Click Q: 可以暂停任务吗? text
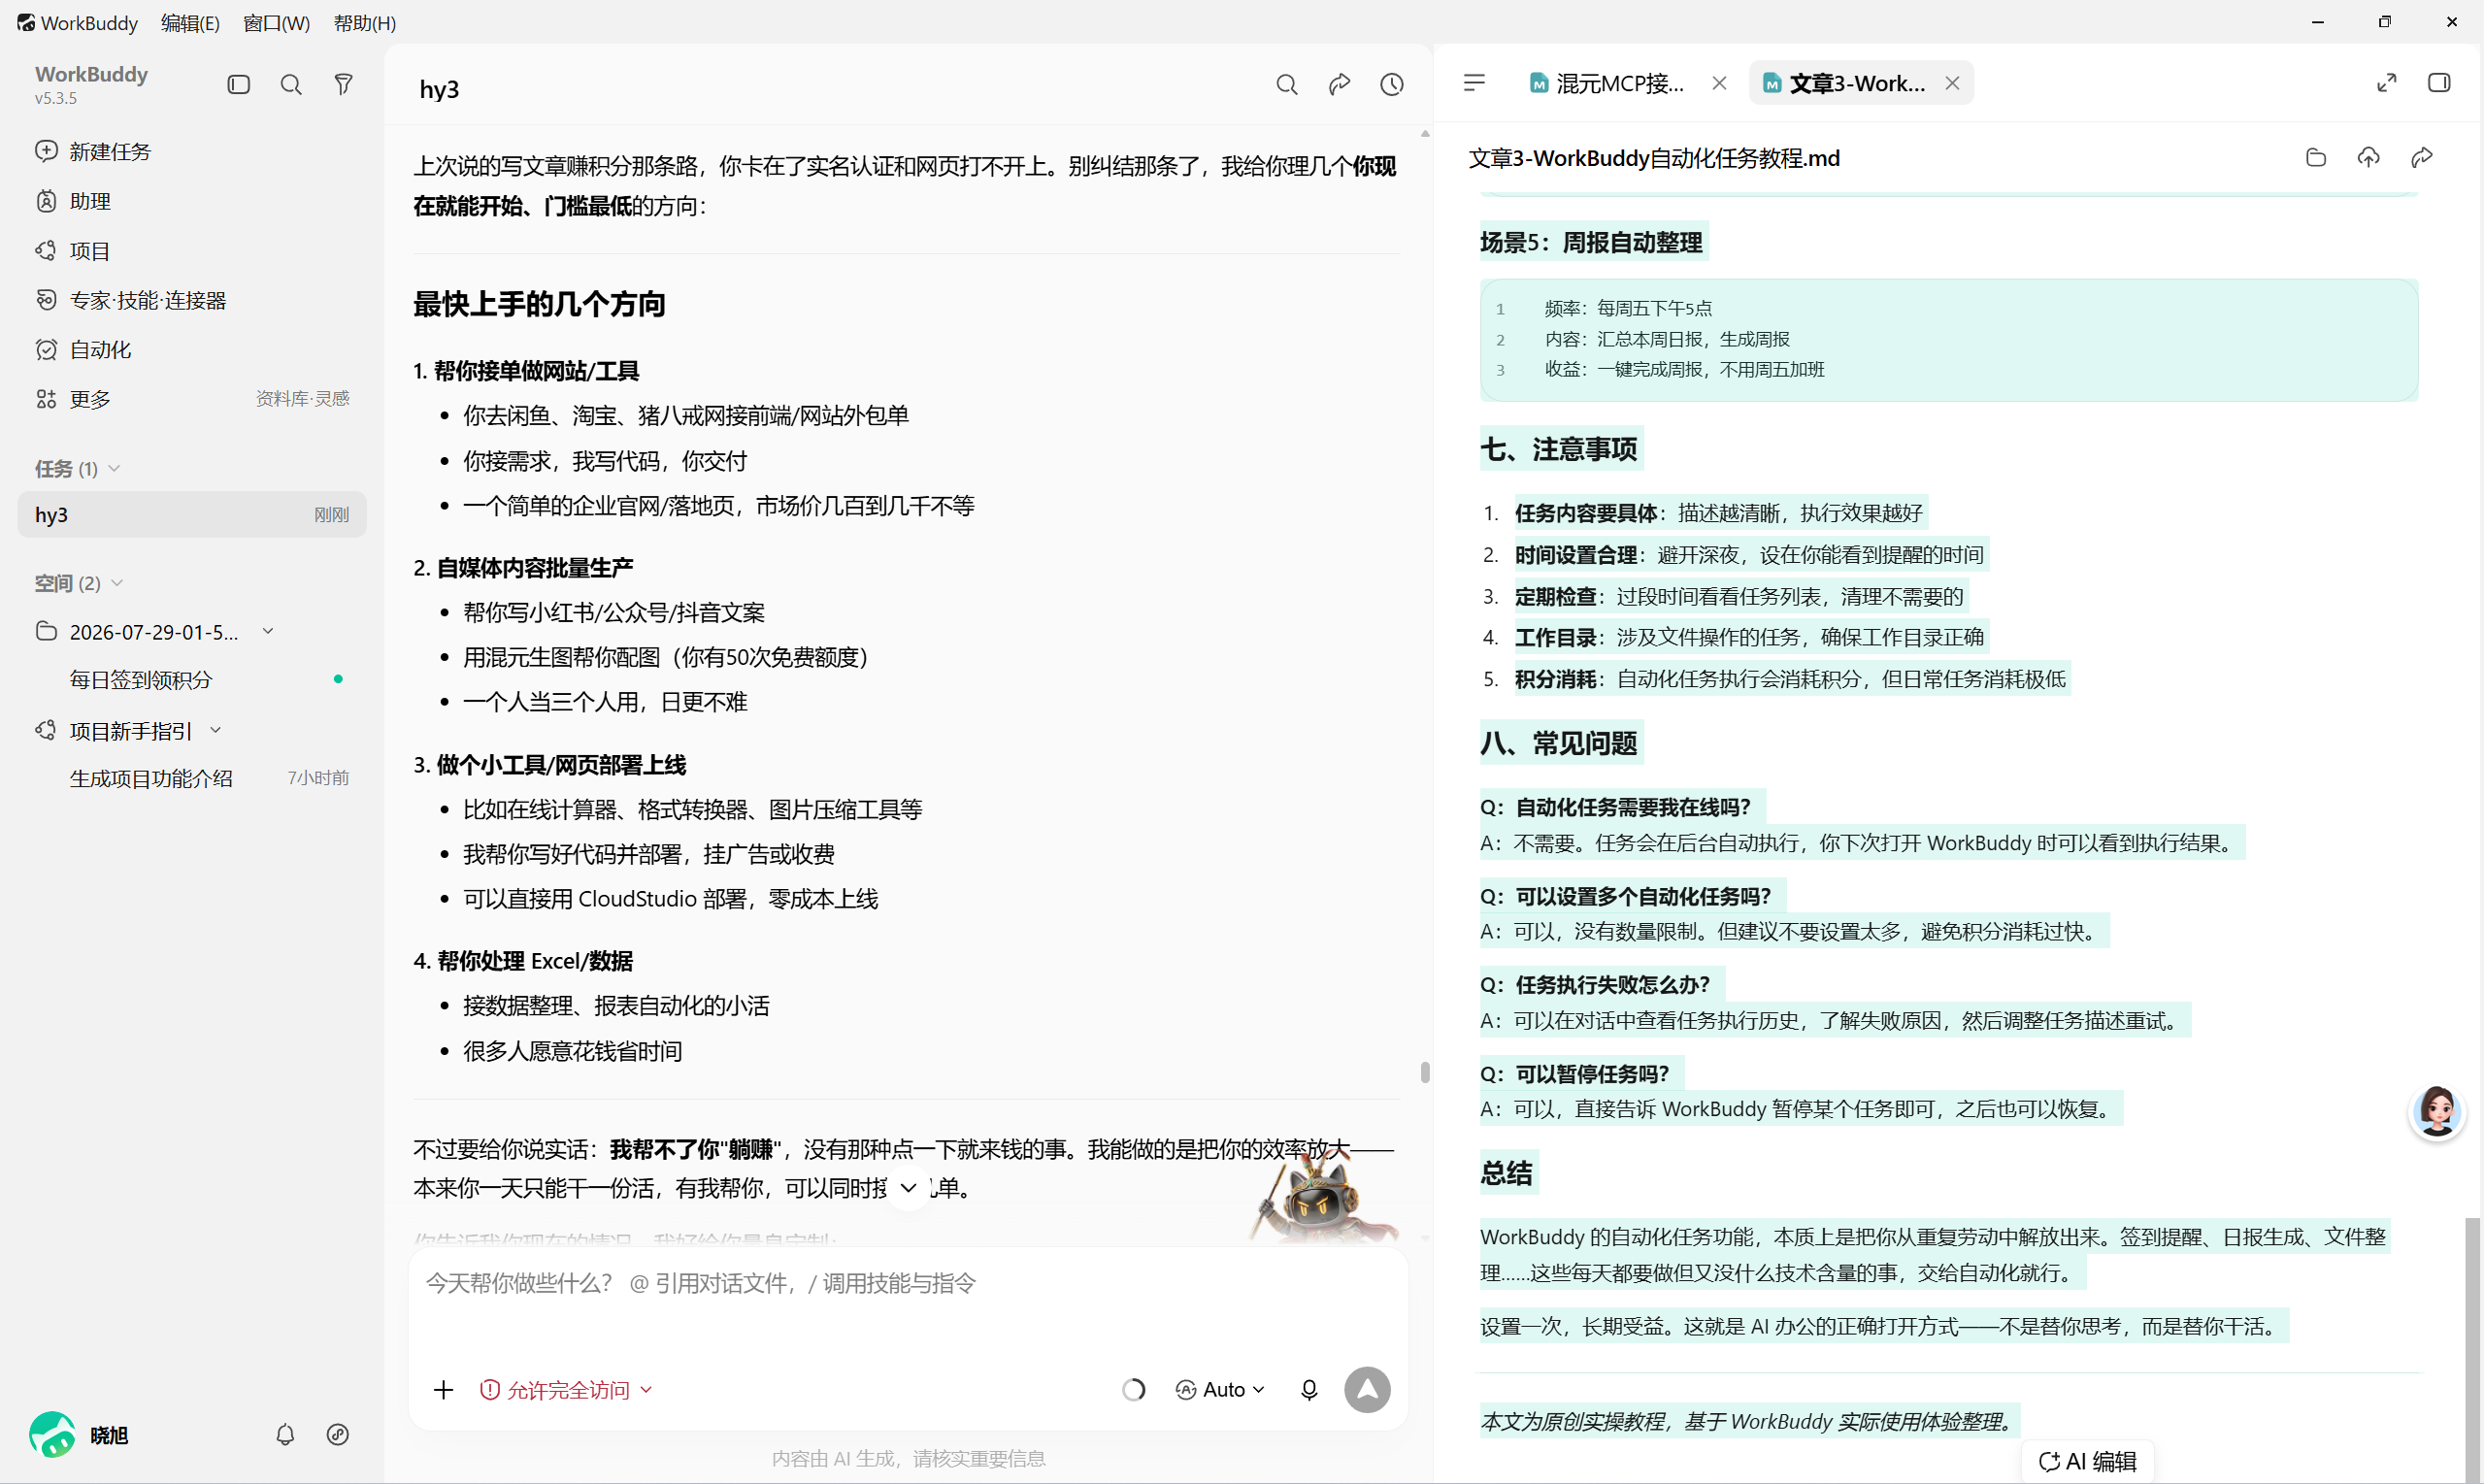 pyautogui.click(x=1574, y=1073)
